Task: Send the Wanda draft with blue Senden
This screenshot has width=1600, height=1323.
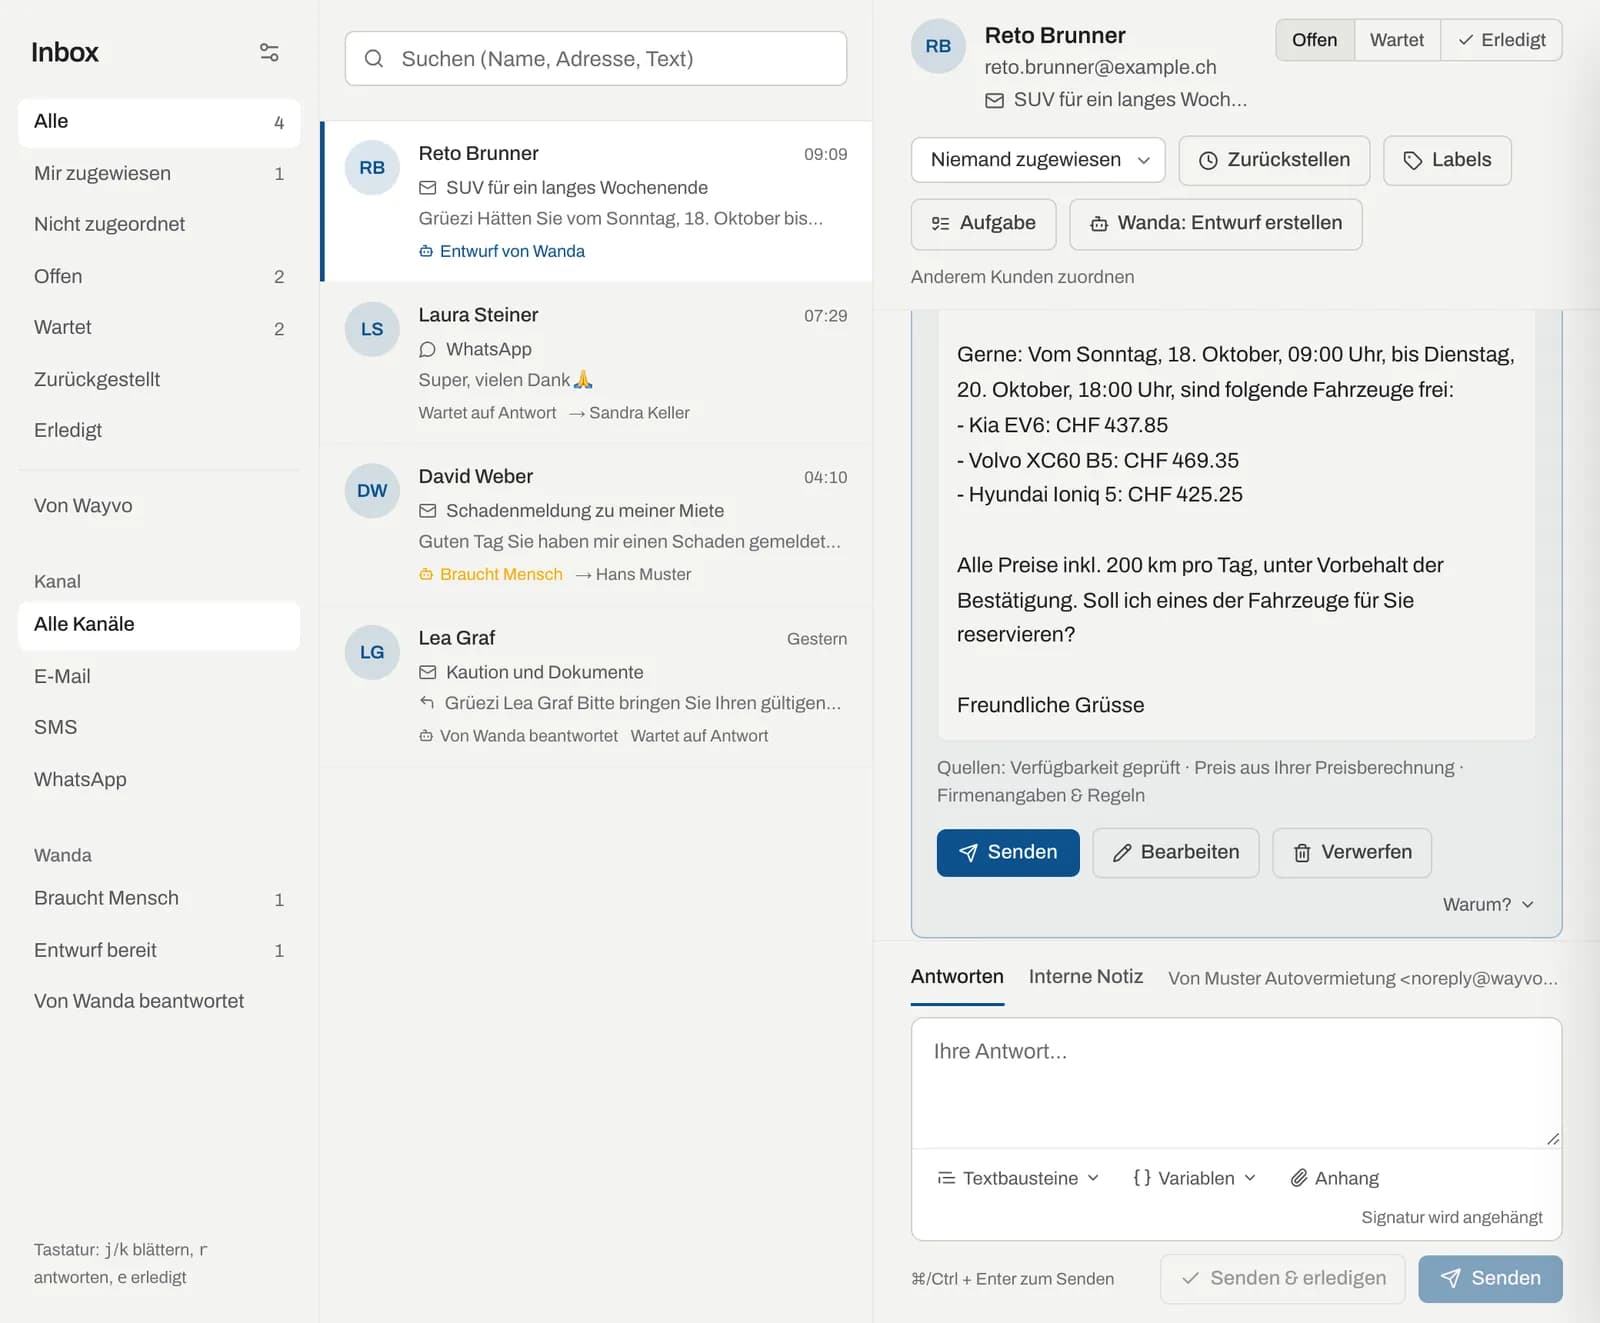Action: point(1008,852)
